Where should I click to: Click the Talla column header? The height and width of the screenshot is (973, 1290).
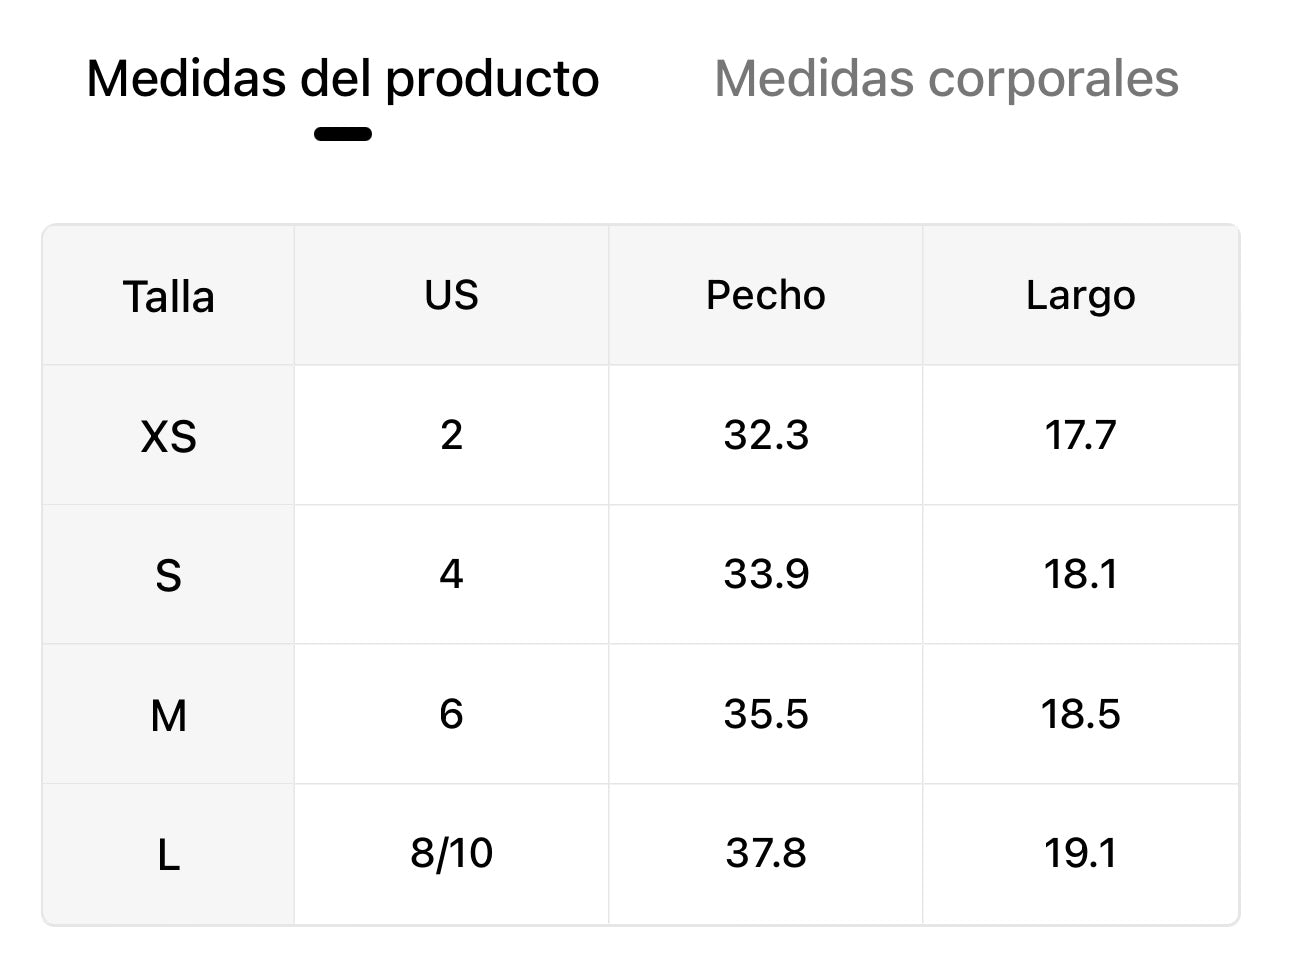168,297
